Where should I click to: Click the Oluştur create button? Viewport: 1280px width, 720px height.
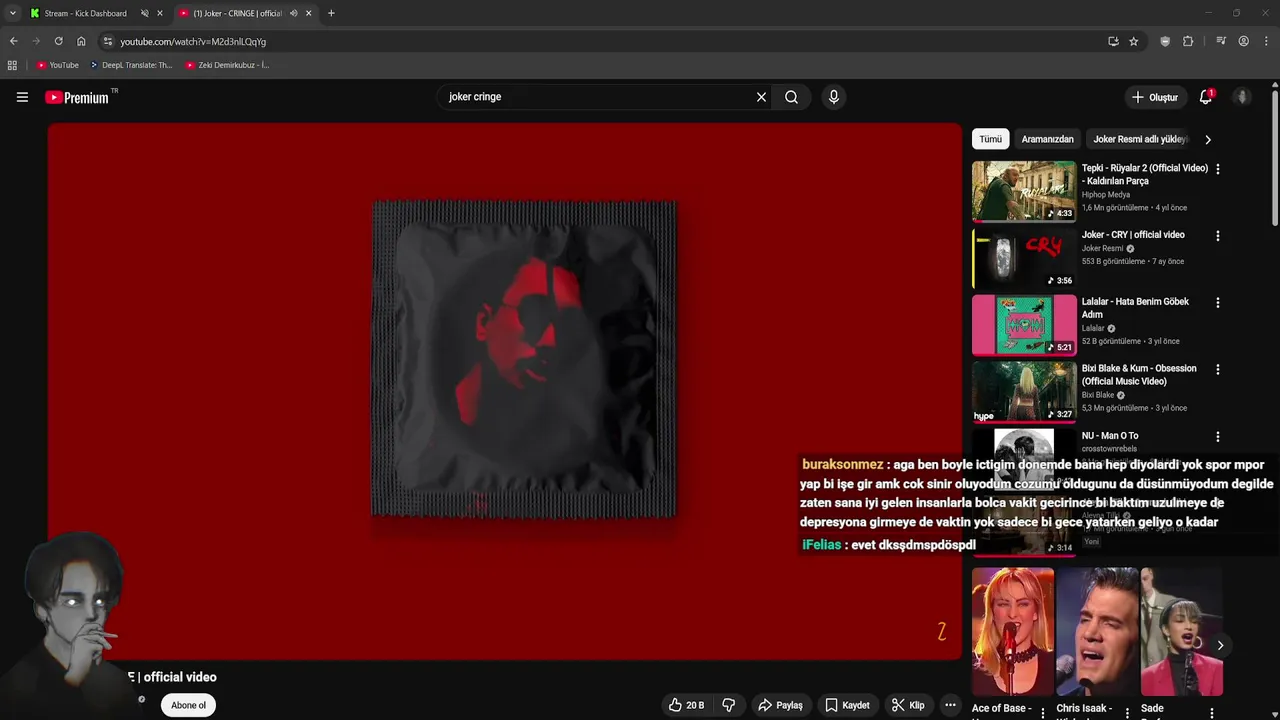[1154, 97]
